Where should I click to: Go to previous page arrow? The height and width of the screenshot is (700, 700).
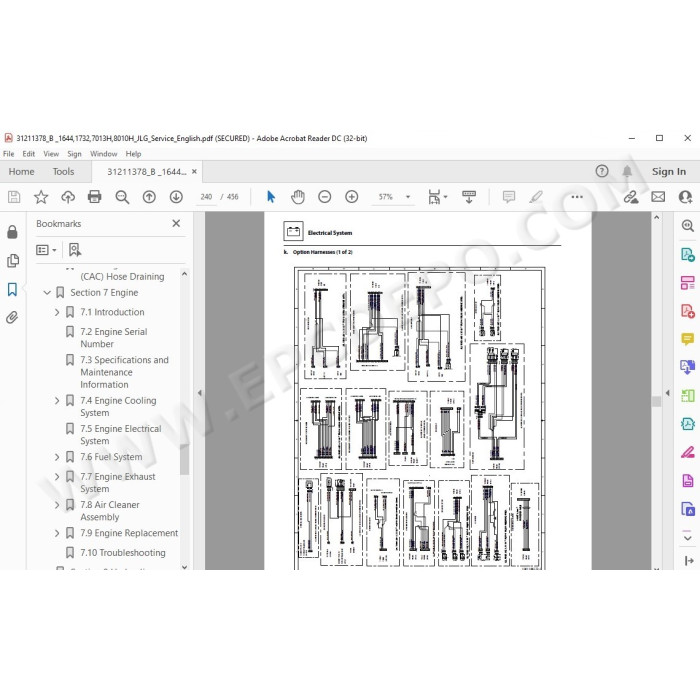(x=149, y=197)
